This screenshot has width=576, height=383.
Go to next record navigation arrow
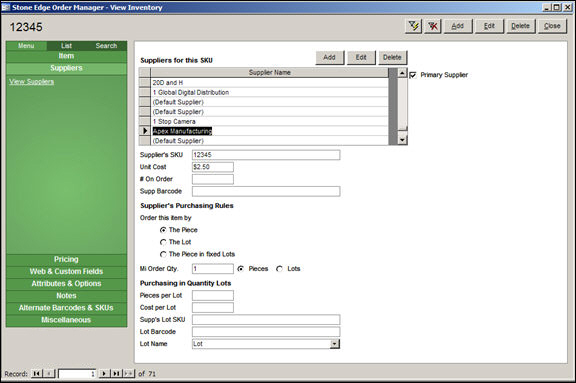[104, 373]
